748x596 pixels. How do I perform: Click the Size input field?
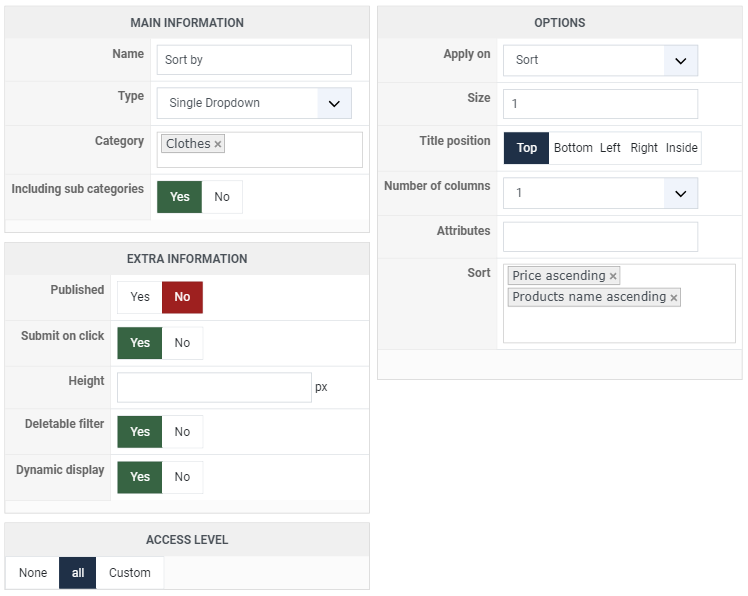(x=600, y=104)
